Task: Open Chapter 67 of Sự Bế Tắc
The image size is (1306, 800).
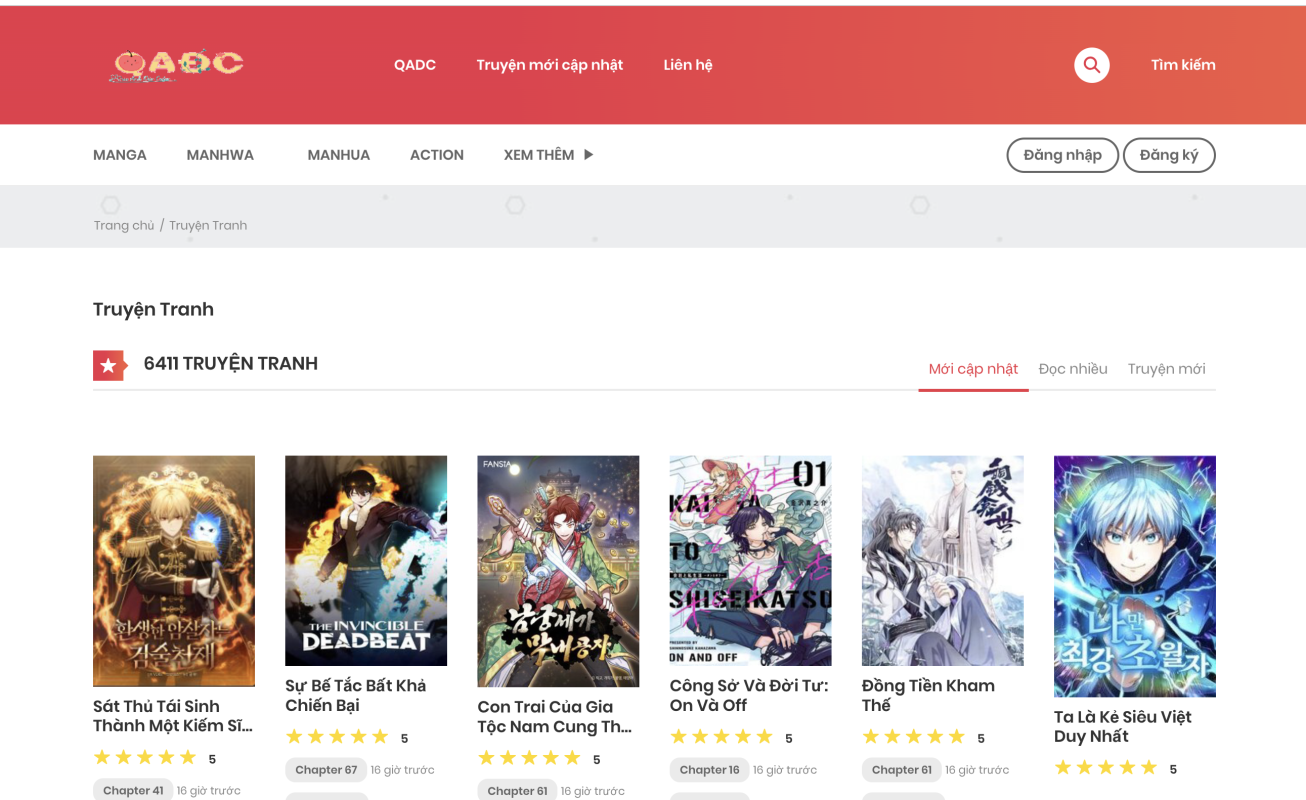Action: click(326, 770)
